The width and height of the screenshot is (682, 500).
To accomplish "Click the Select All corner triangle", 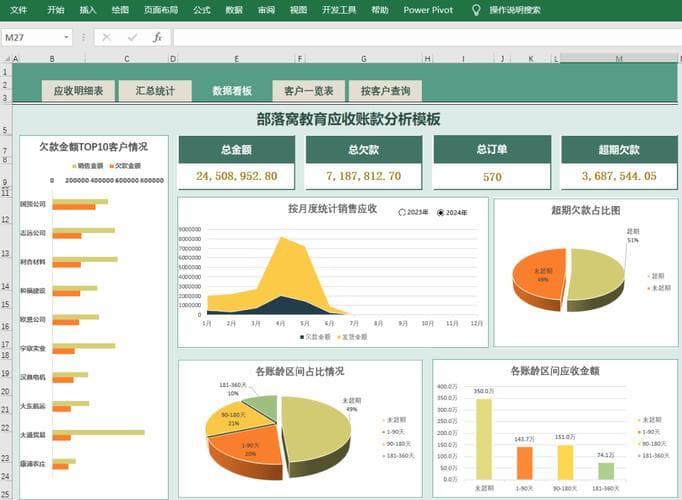I will point(7,58).
